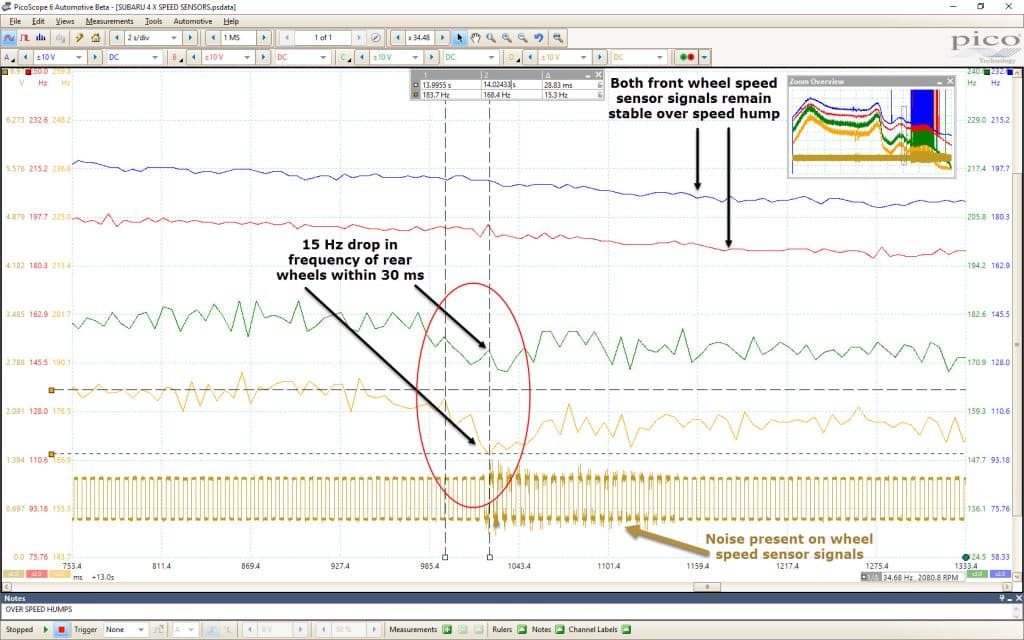Viewport: 1024px width, 640px height.
Task: Select the Zoom window magnifier tool
Action: (491, 38)
